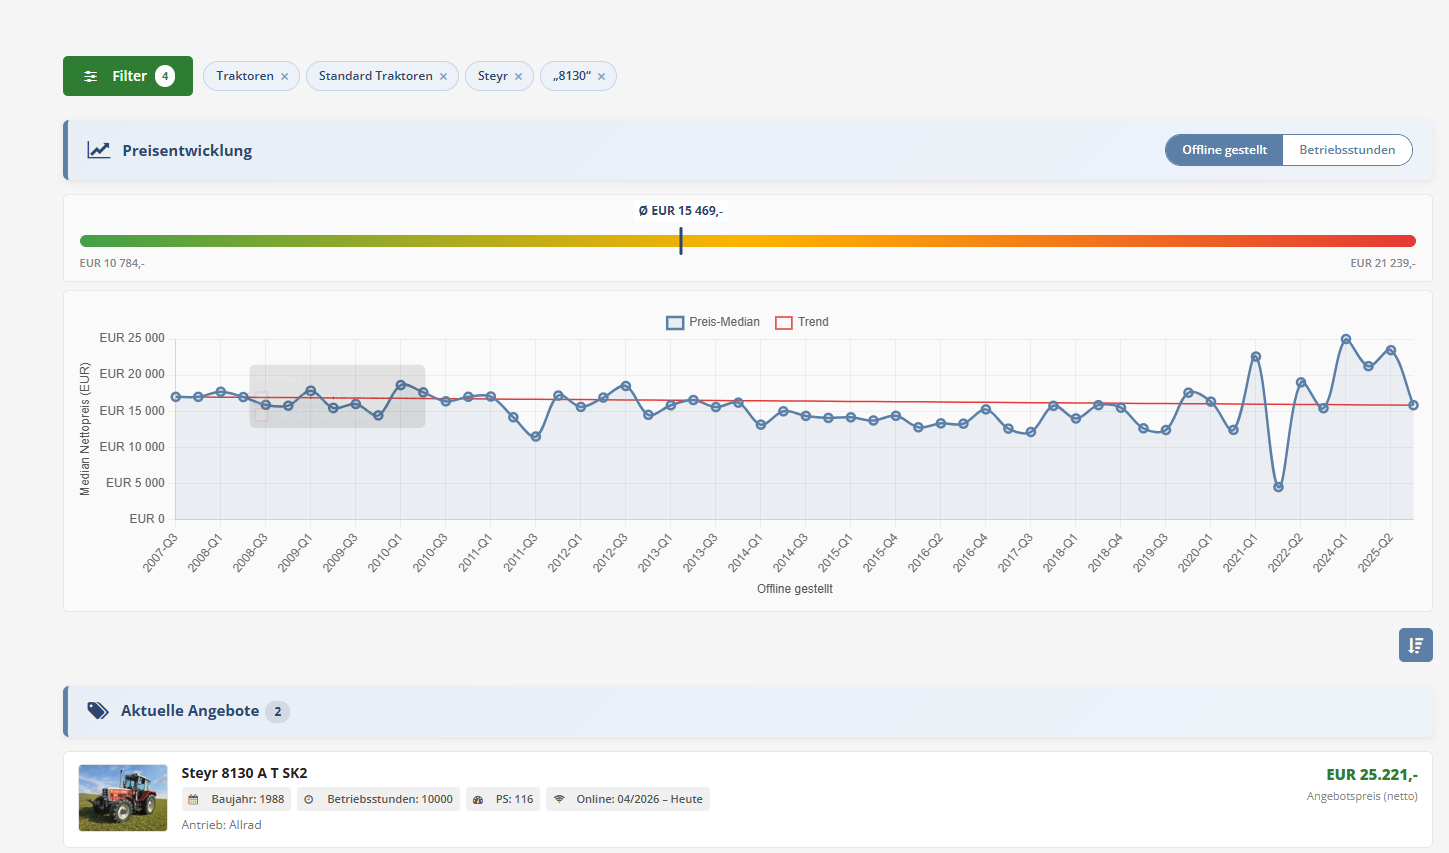1449x853 pixels.
Task: Open the Steyr 8130 A T SK2 listing
Action: 244,773
